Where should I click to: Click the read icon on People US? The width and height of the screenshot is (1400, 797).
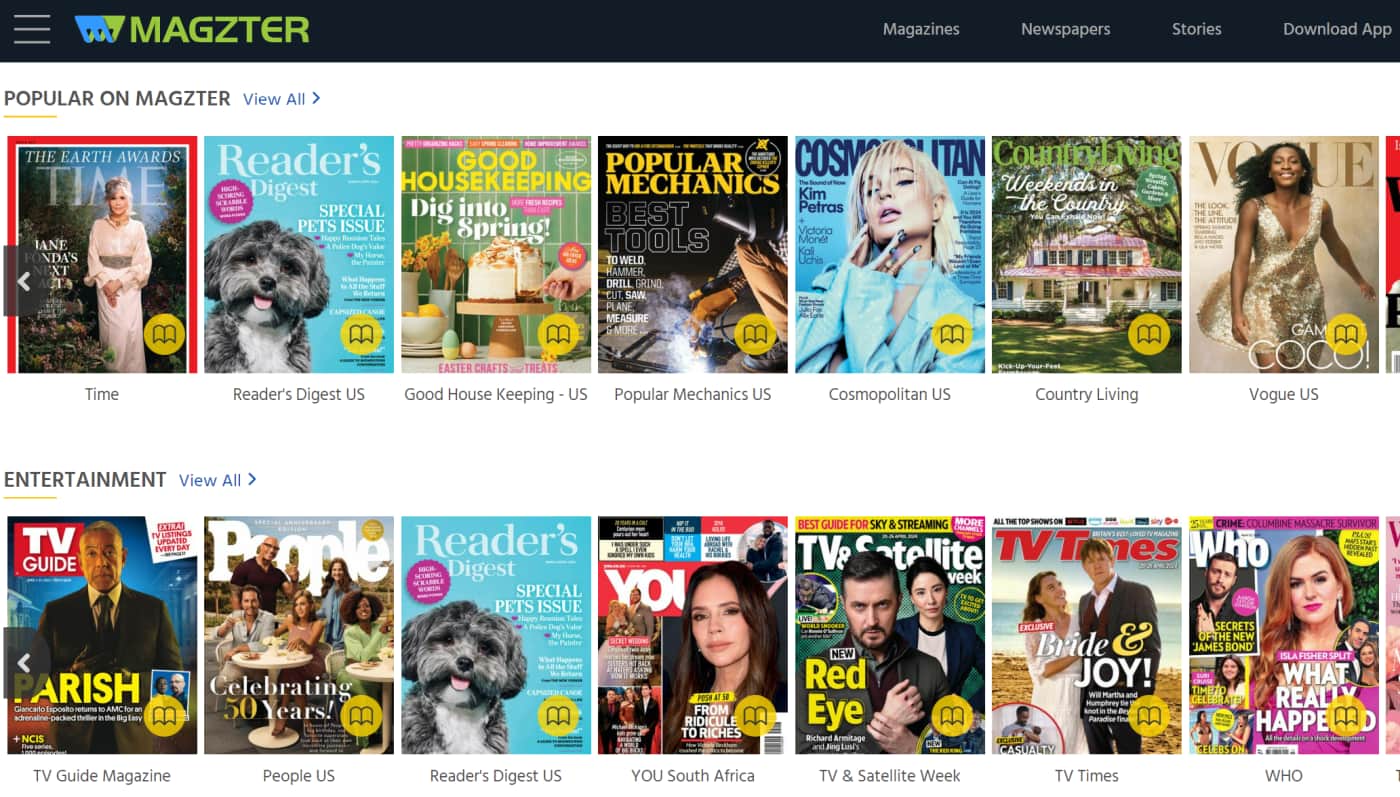point(361,716)
